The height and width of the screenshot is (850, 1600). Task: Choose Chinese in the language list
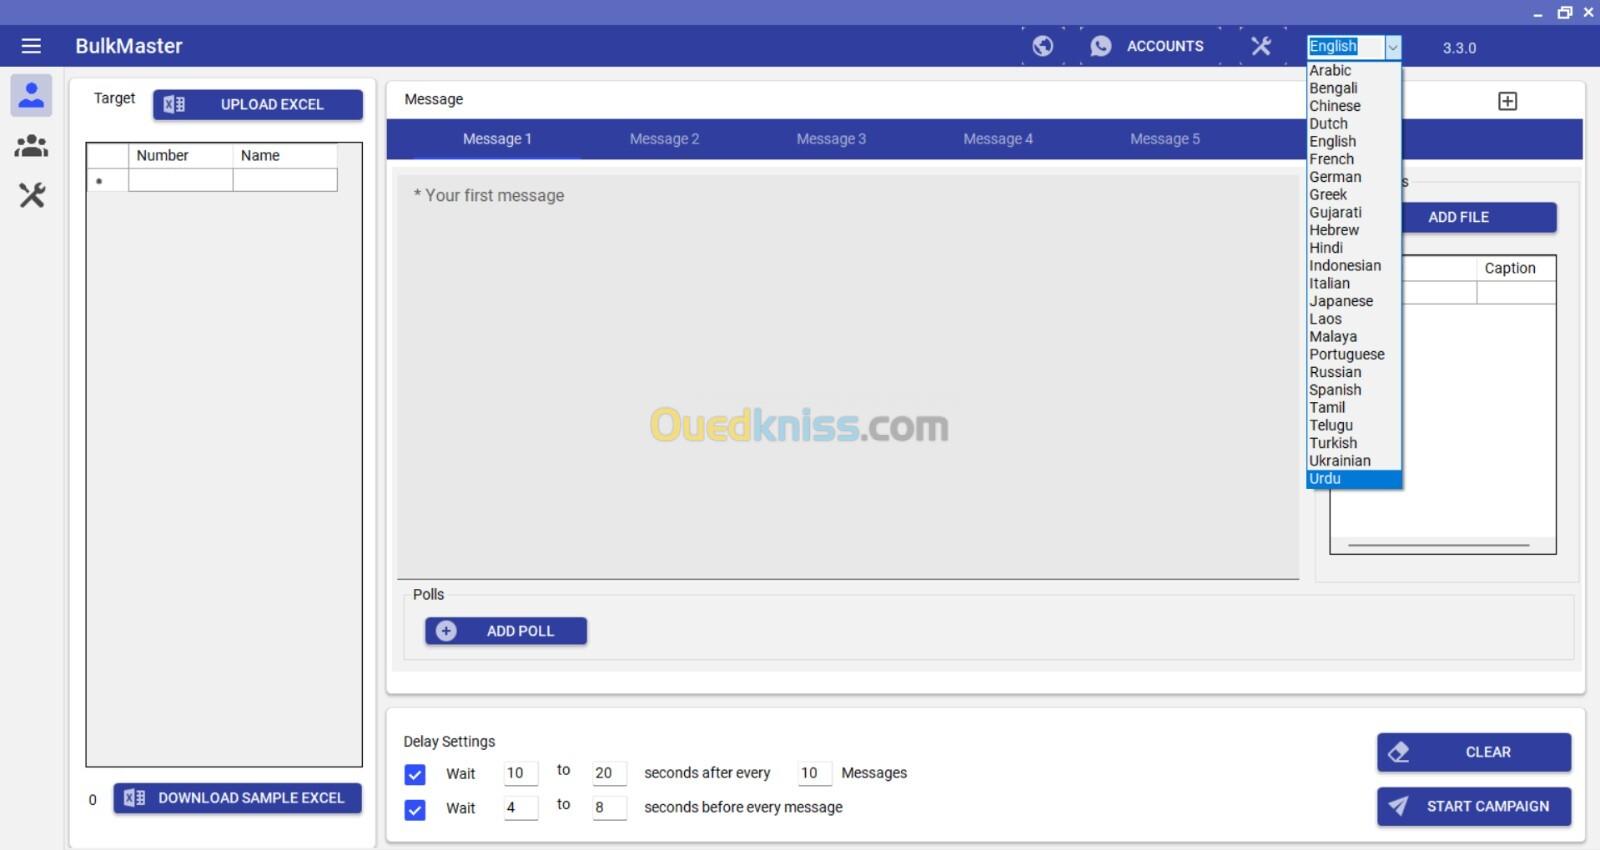tap(1354, 106)
